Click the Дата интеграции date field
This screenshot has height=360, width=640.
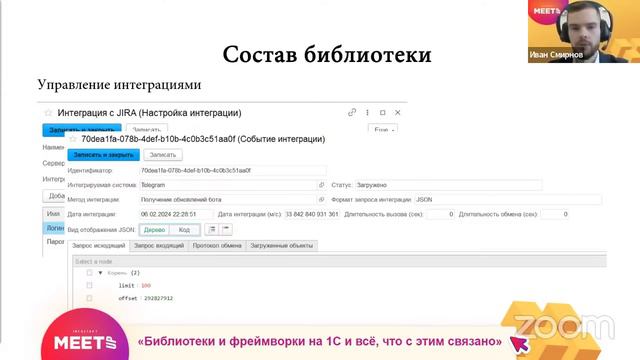click(x=176, y=214)
